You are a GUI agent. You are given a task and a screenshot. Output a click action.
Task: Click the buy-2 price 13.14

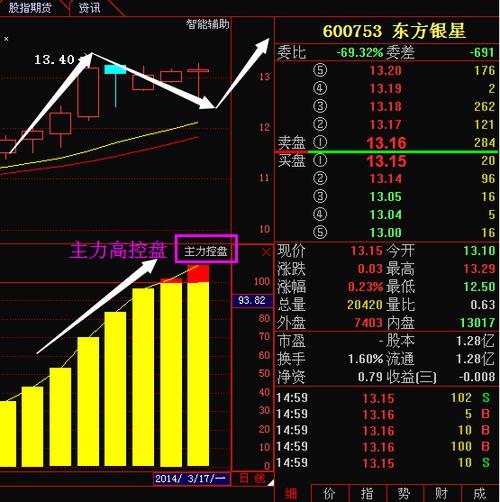point(385,179)
